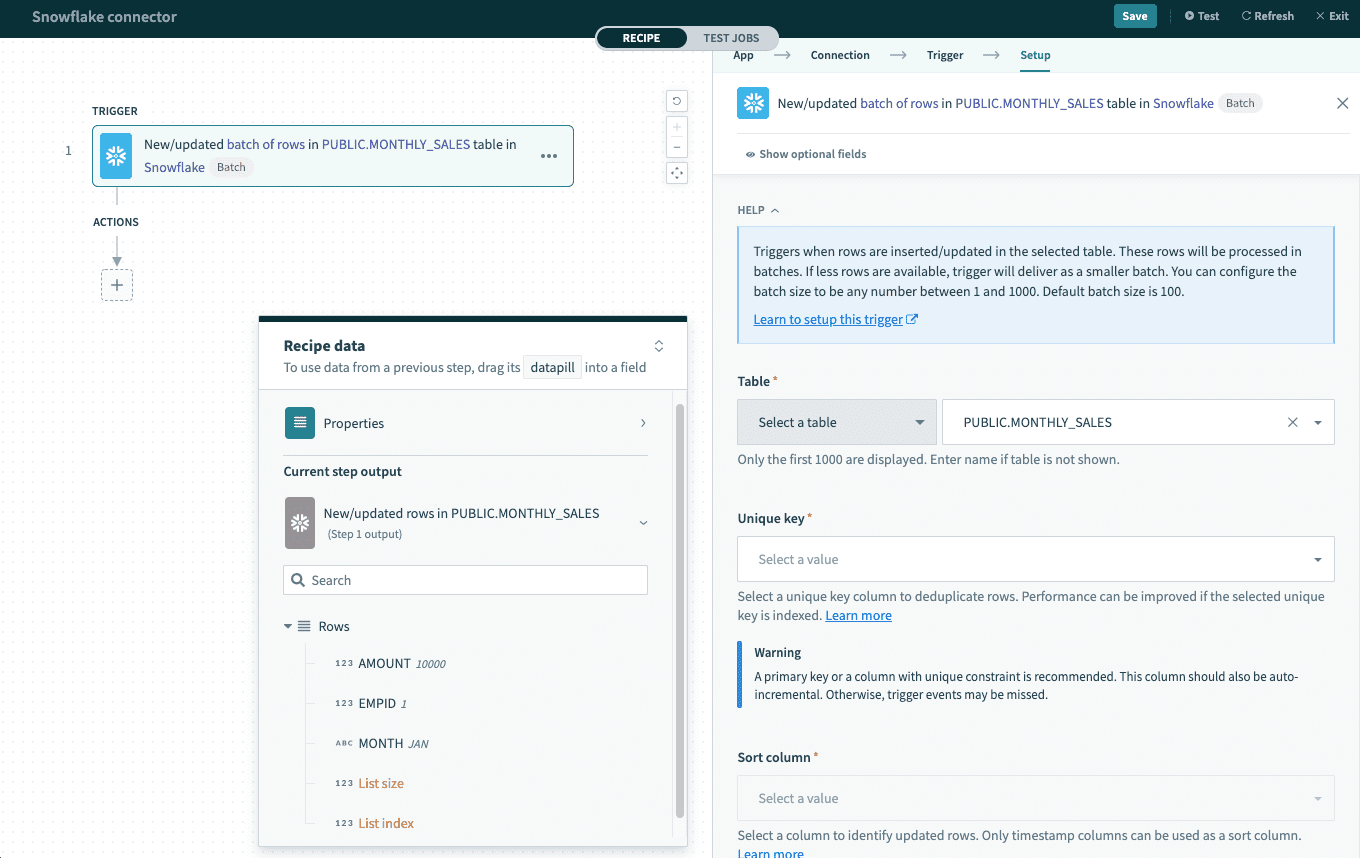Click the canvas zoom out button
This screenshot has height=858, width=1360.
pyautogui.click(x=677, y=148)
